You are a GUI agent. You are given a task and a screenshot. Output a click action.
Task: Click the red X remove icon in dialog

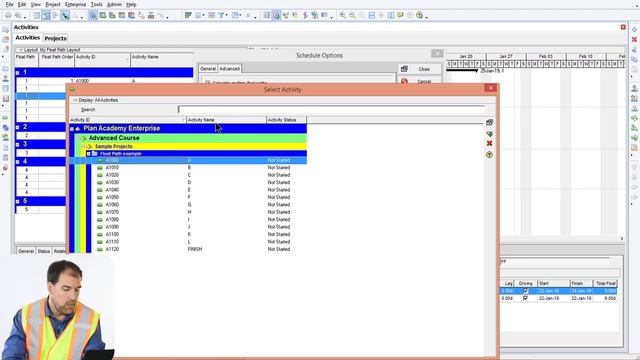[489, 144]
